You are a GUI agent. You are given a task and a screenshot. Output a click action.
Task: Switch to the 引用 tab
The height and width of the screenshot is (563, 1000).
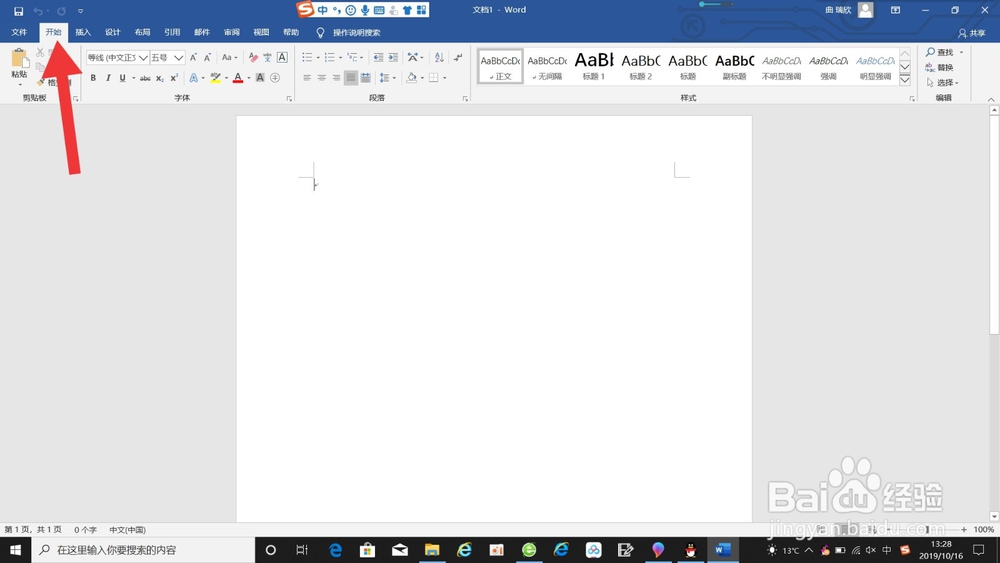[172, 32]
